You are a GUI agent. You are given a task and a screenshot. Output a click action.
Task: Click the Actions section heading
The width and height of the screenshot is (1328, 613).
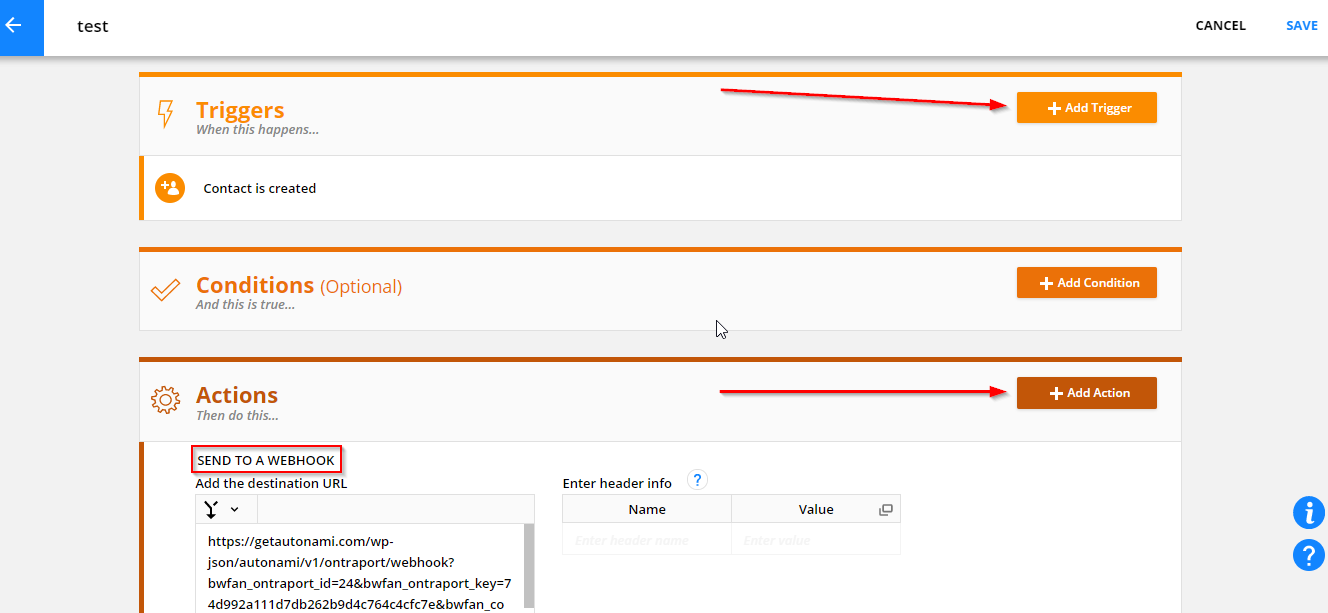[x=237, y=395]
